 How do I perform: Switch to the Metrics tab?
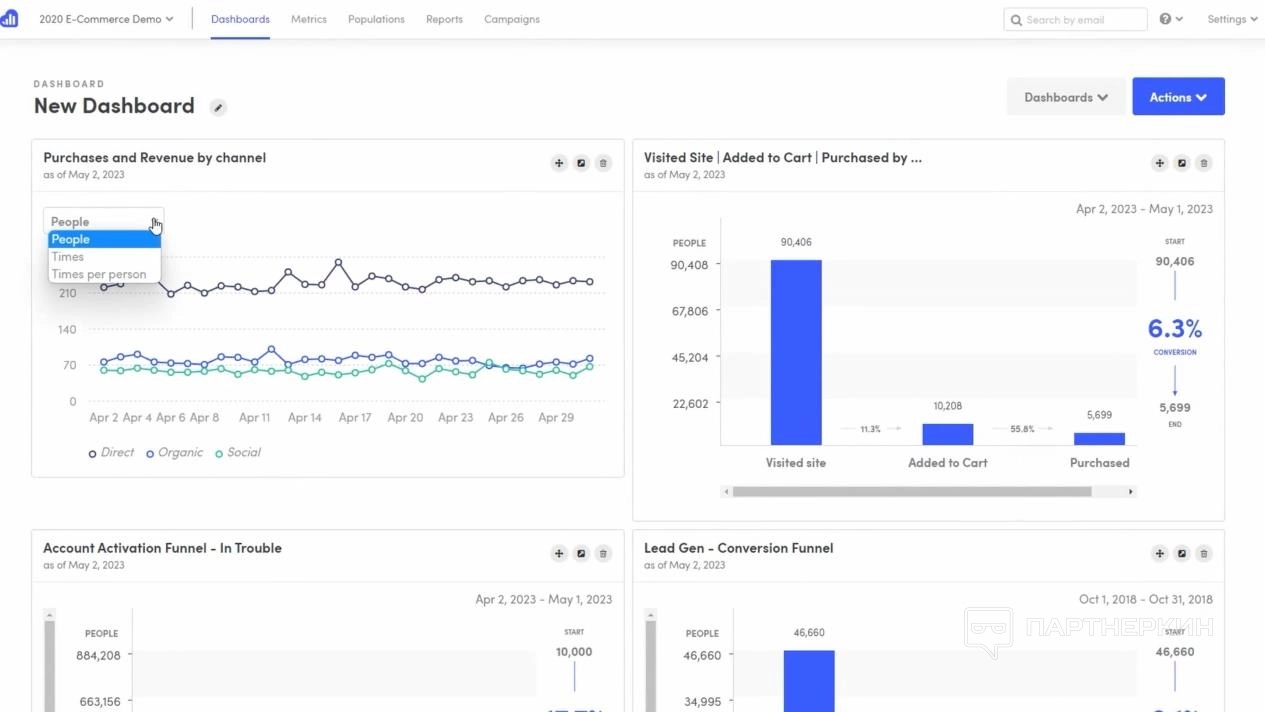pos(308,19)
